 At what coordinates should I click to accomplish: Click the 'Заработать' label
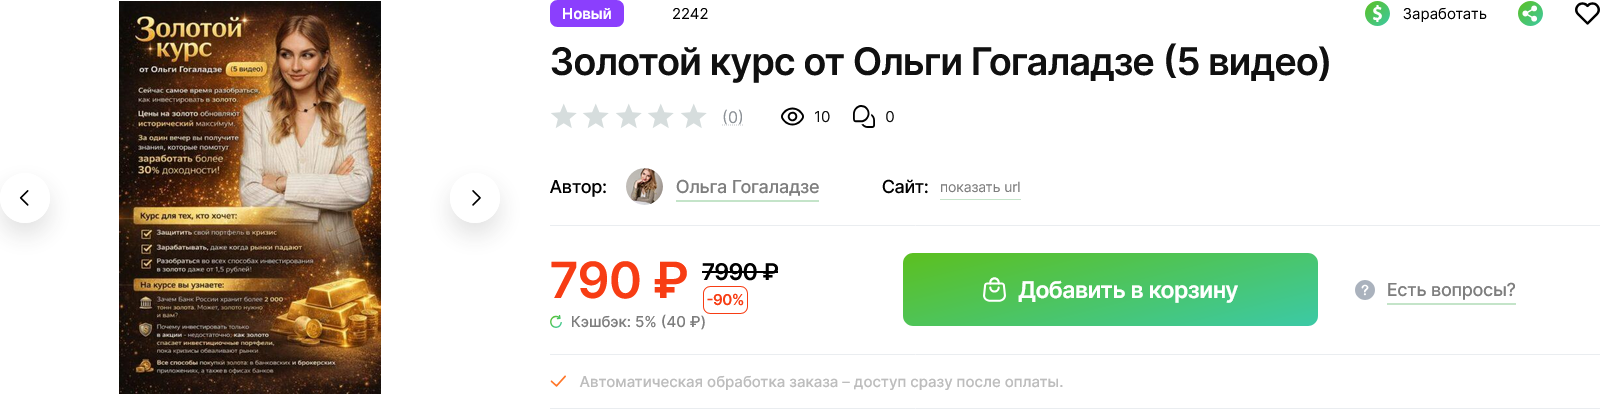pos(1444,14)
